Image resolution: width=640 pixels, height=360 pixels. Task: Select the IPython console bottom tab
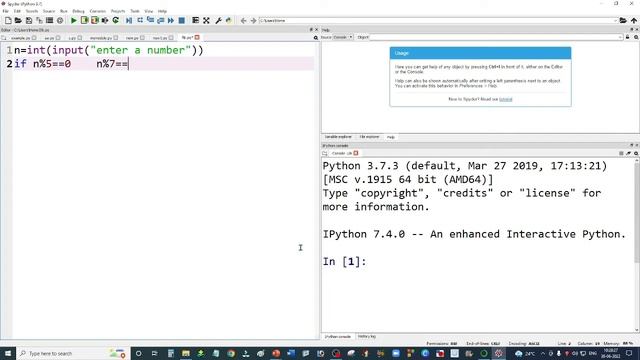point(338,336)
